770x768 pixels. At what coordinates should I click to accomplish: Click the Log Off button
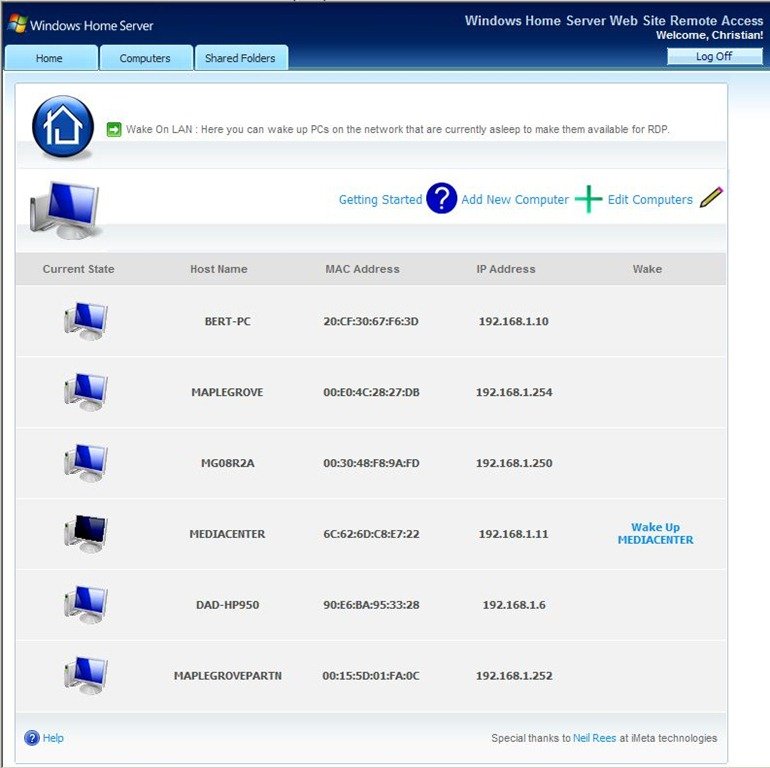pyautogui.click(x=715, y=56)
